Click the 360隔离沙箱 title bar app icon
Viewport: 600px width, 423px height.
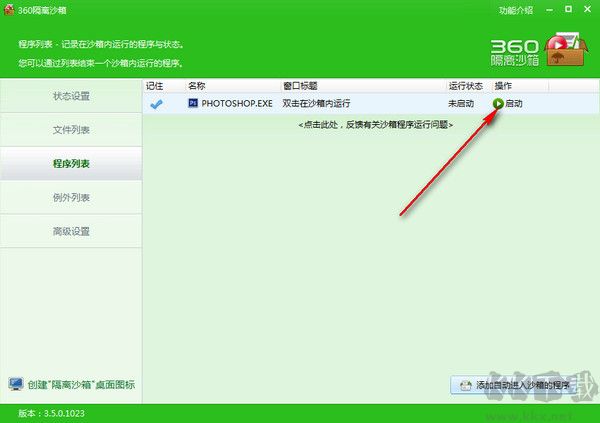(8, 10)
